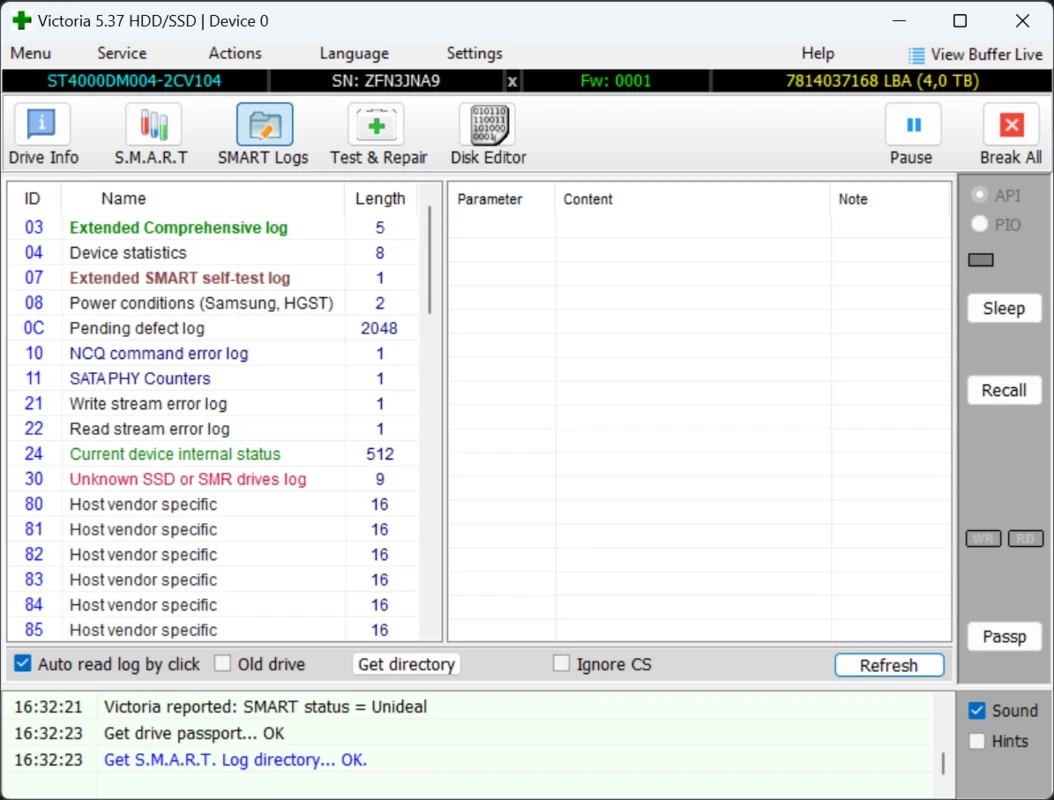Open the Service menu
This screenshot has width=1054, height=800.
click(122, 54)
